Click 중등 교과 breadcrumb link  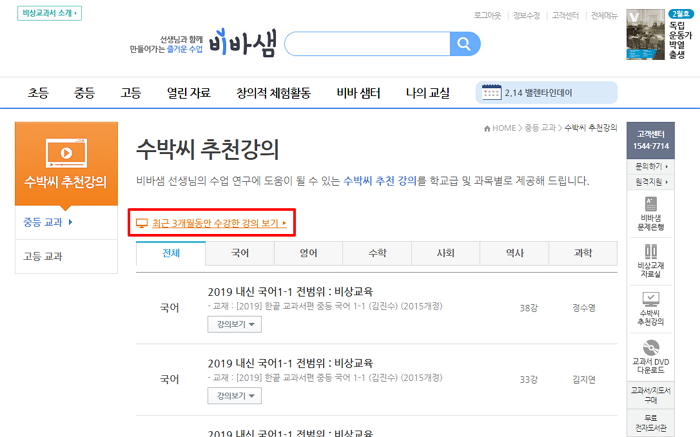[x=540, y=128]
